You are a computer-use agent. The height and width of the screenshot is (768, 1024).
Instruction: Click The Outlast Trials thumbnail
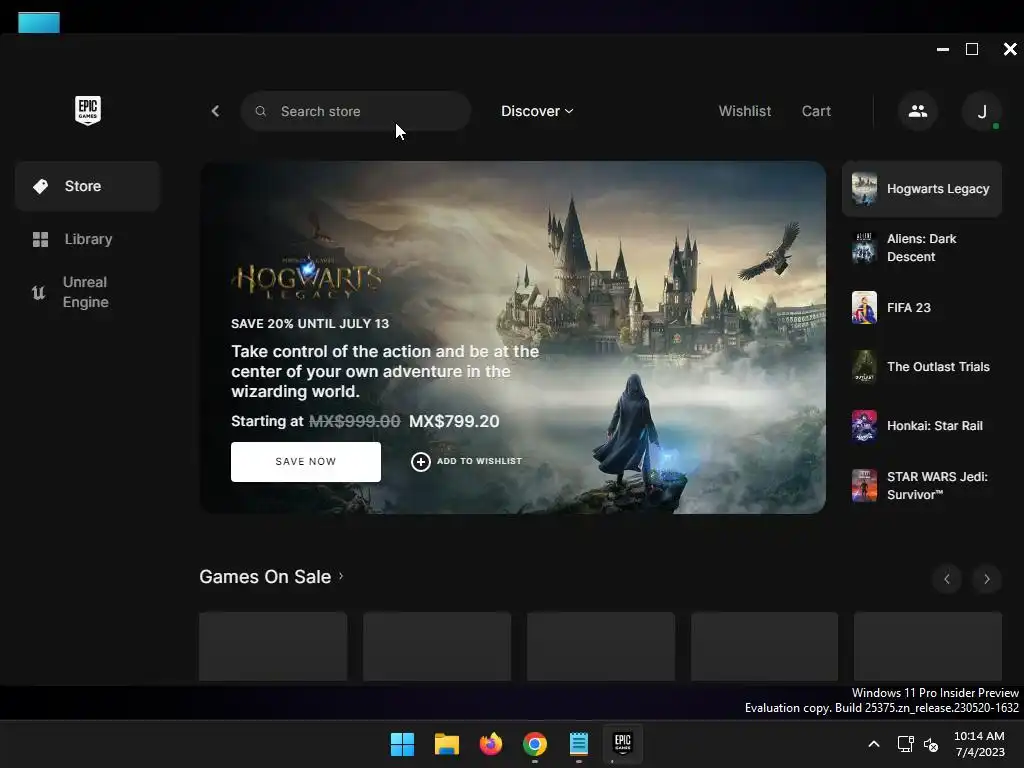point(864,367)
